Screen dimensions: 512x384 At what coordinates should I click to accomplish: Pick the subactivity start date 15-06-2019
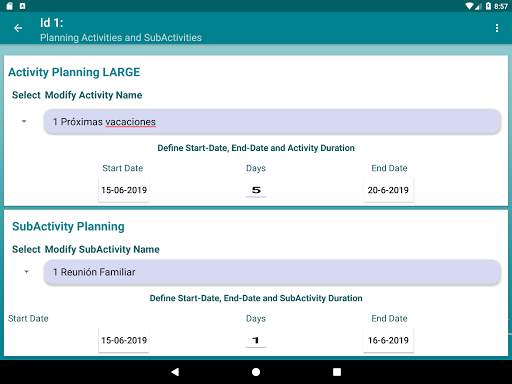click(x=124, y=340)
